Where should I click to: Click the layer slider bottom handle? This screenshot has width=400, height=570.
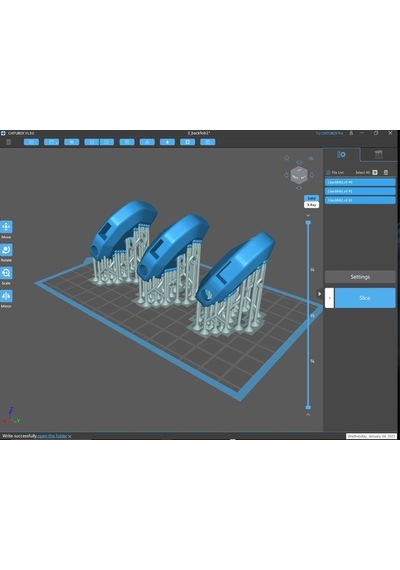(308, 408)
